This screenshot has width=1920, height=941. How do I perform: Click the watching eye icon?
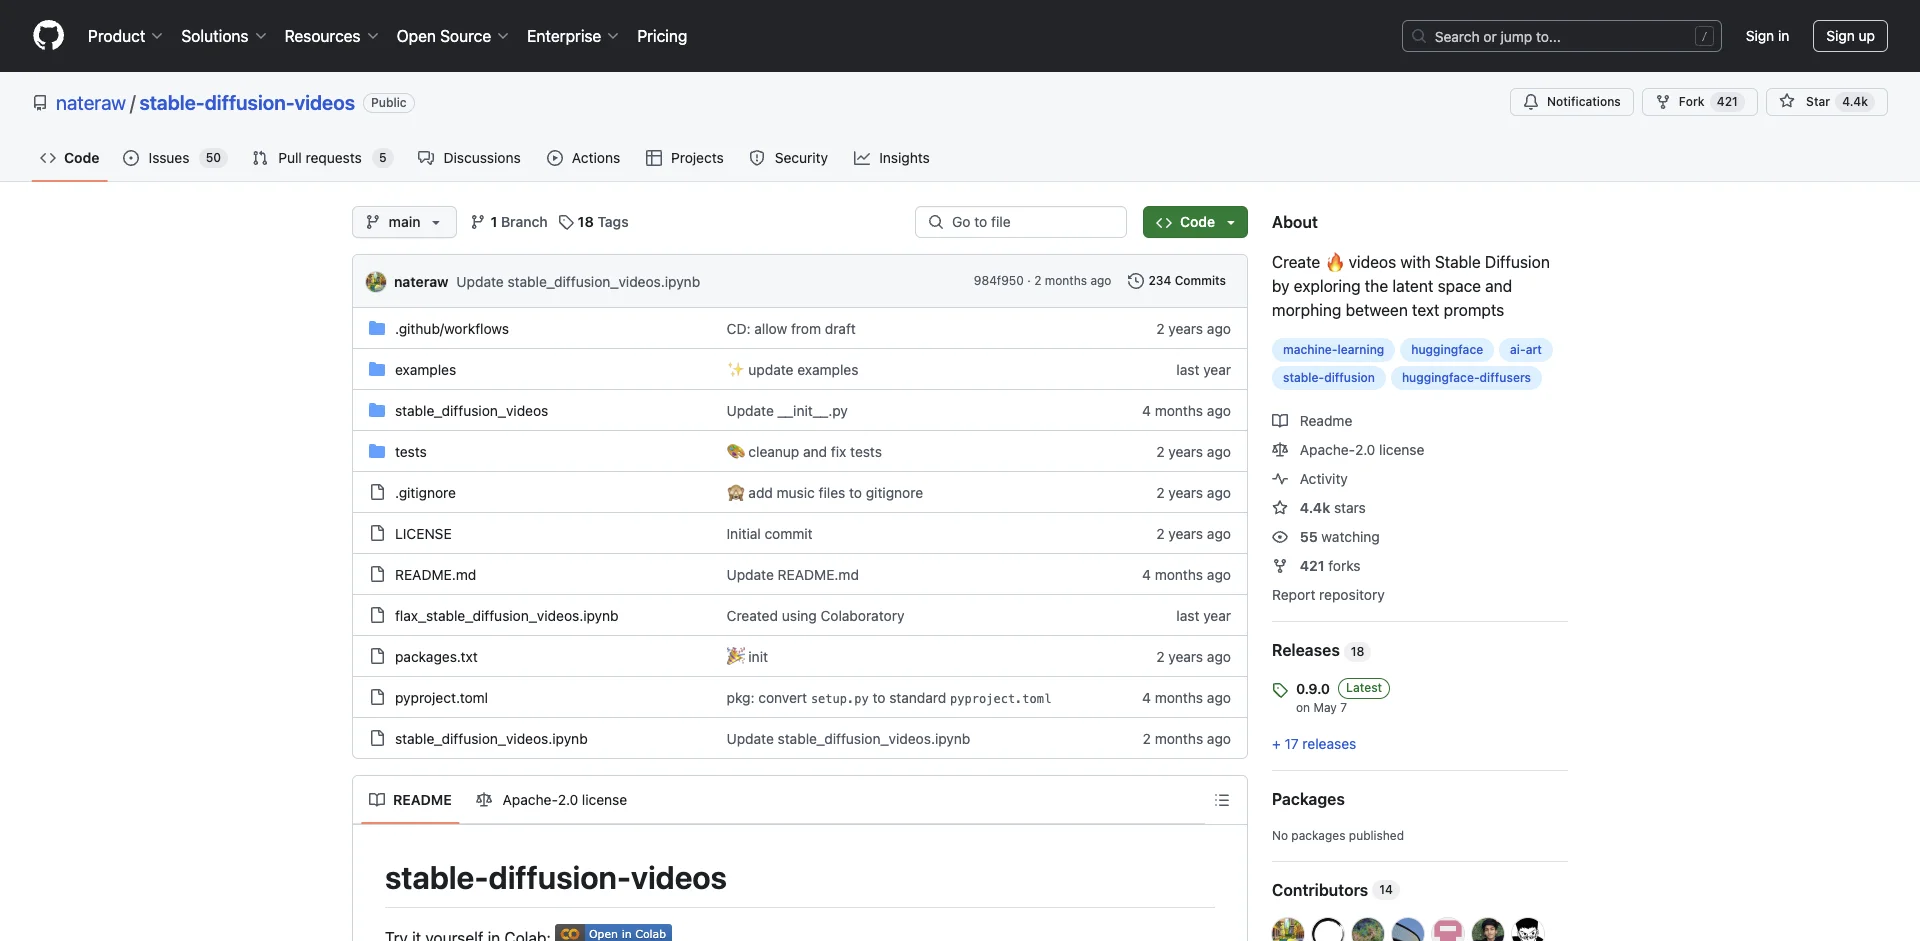tap(1280, 537)
